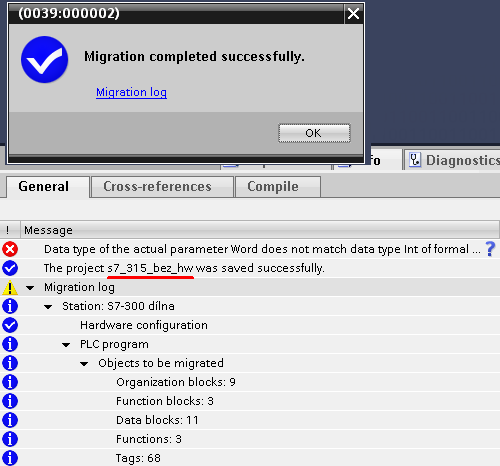Click the info icon next to Station S7-300 dílna
500x466 pixels.
pos(10,306)
